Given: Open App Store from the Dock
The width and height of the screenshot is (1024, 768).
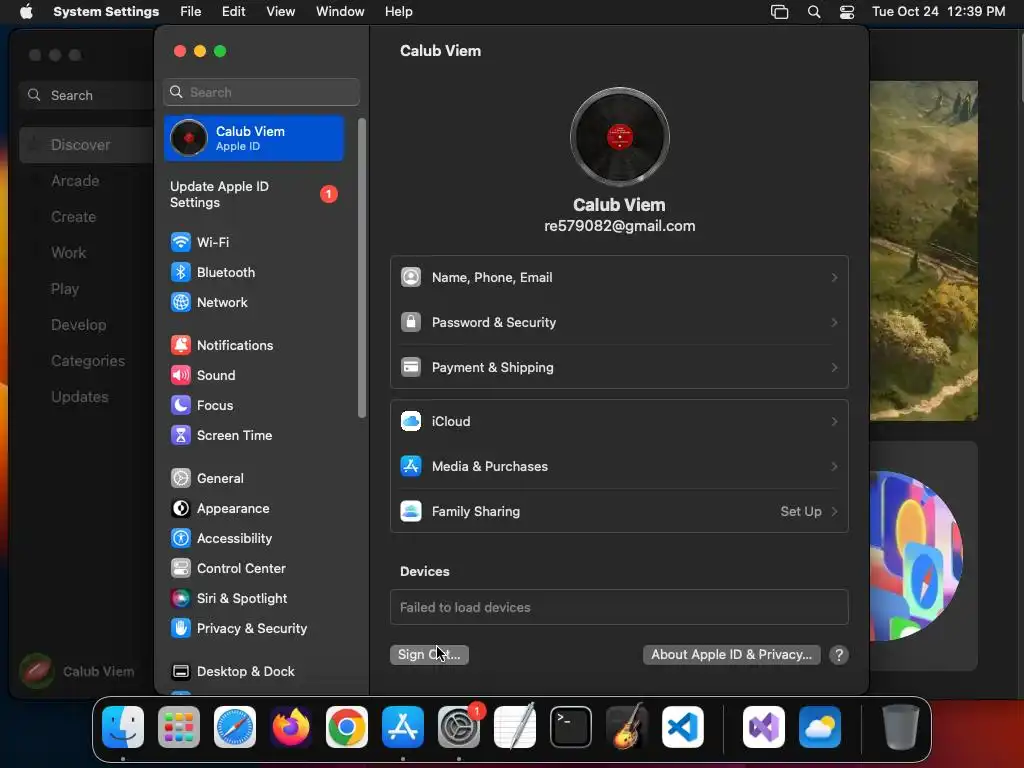Looking at the screenshot, I should [x=403, y=727].
